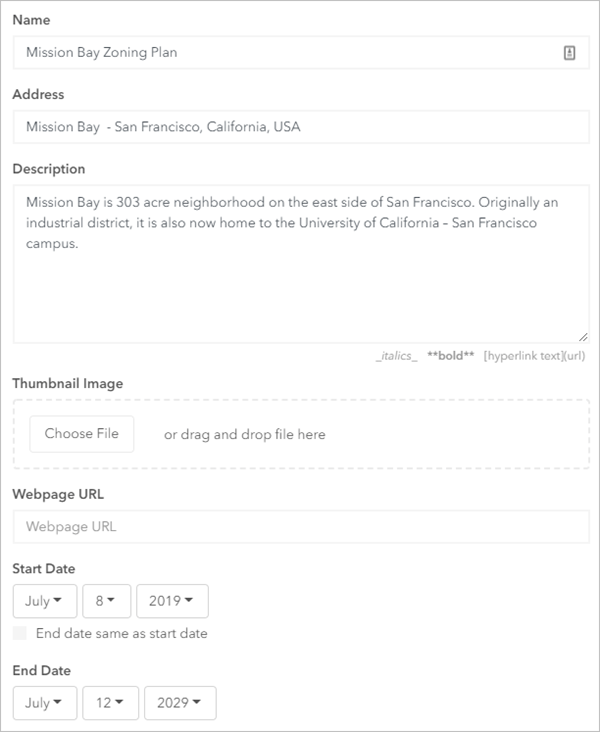Open the Start Date day dropdown
This screenshot has height=732, width=600.
pyautogui.click(x=105, y=601)
